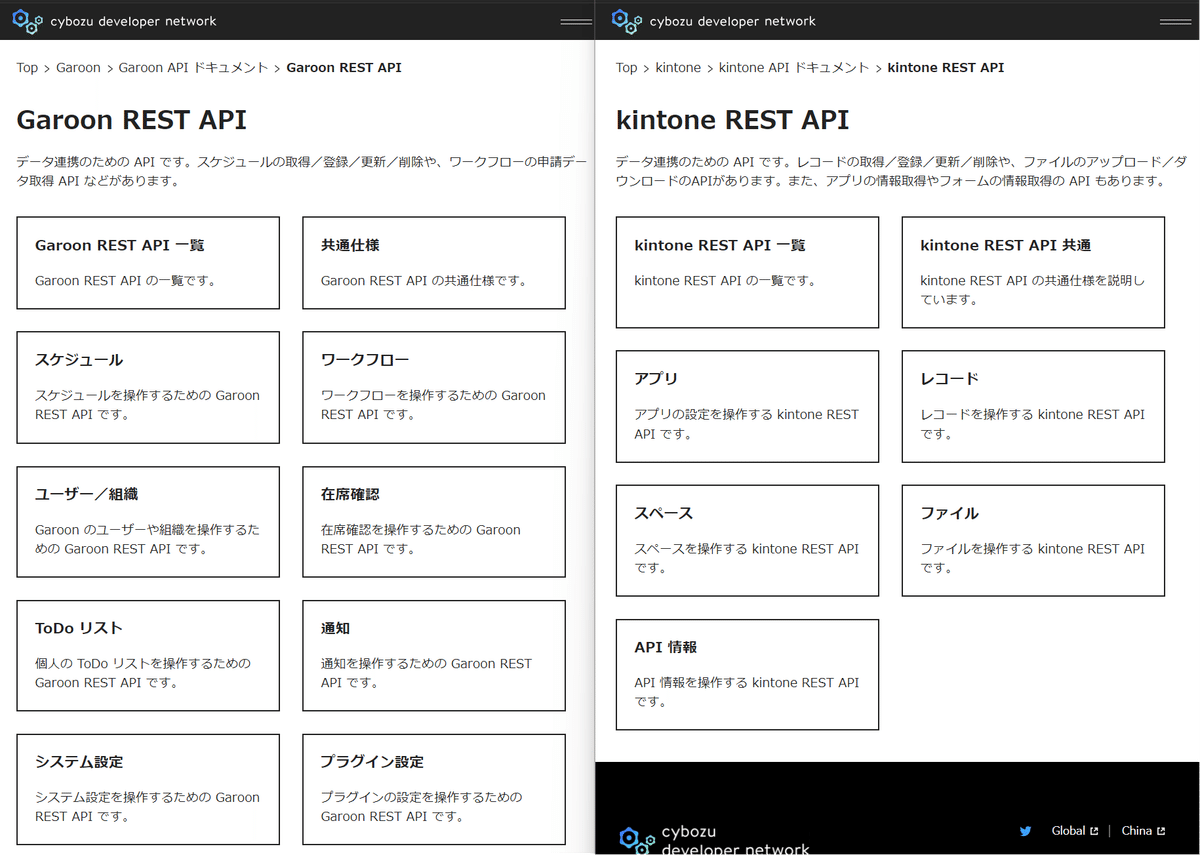Image resolution: width=1200 pixels, height=855 pixels.
Task: Open the スケジュール card
Action: coord(148,387)
